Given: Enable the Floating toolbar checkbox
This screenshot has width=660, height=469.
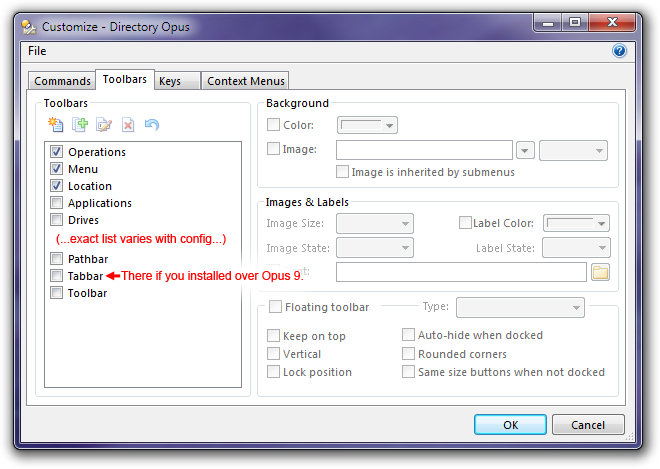Looking at the screenshot, I should [x=276, y=306].
